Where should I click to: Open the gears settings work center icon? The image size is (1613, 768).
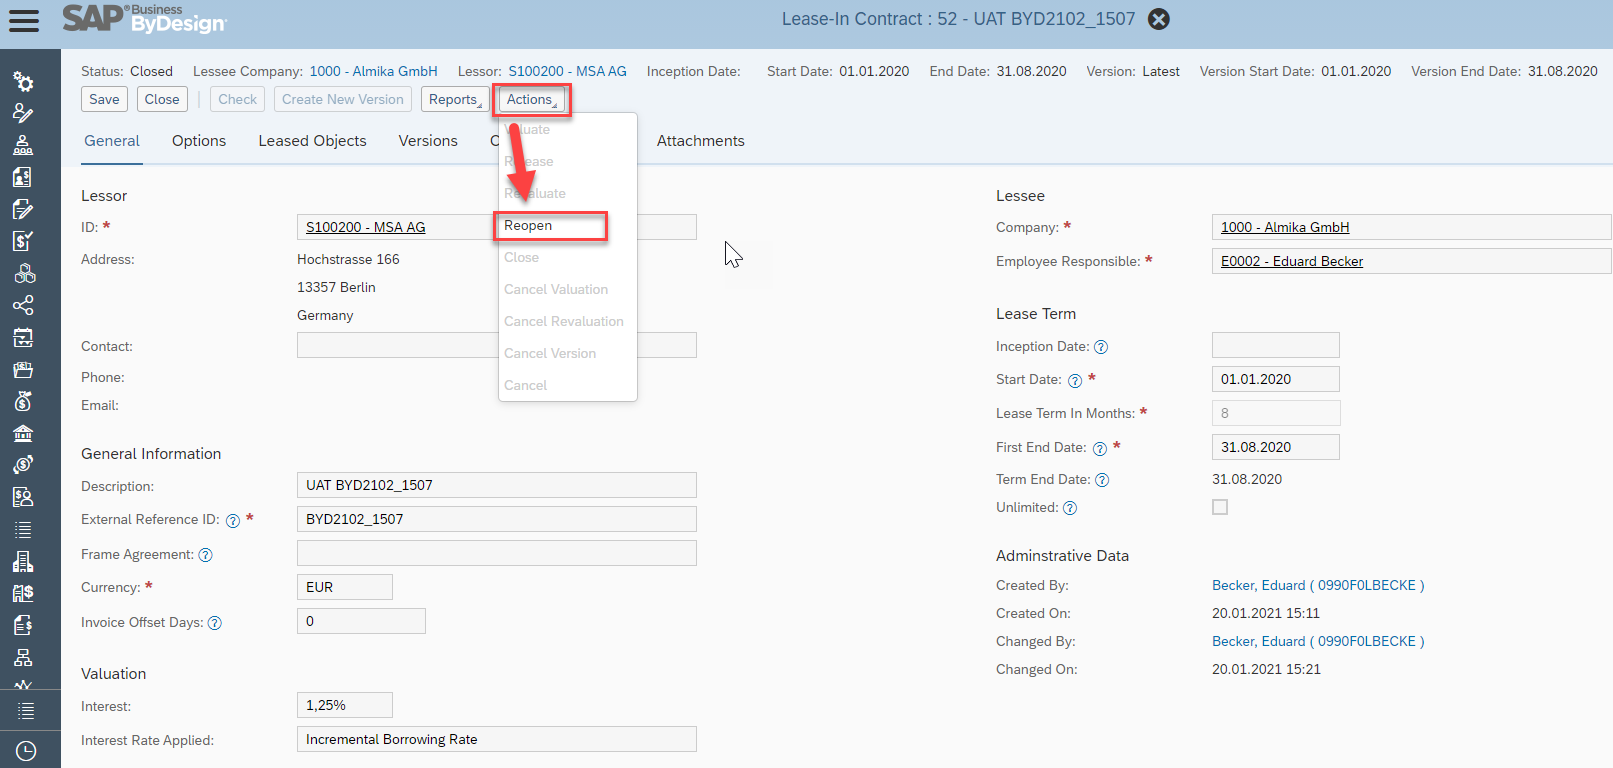pyautogui.click(x=23, y=82)
